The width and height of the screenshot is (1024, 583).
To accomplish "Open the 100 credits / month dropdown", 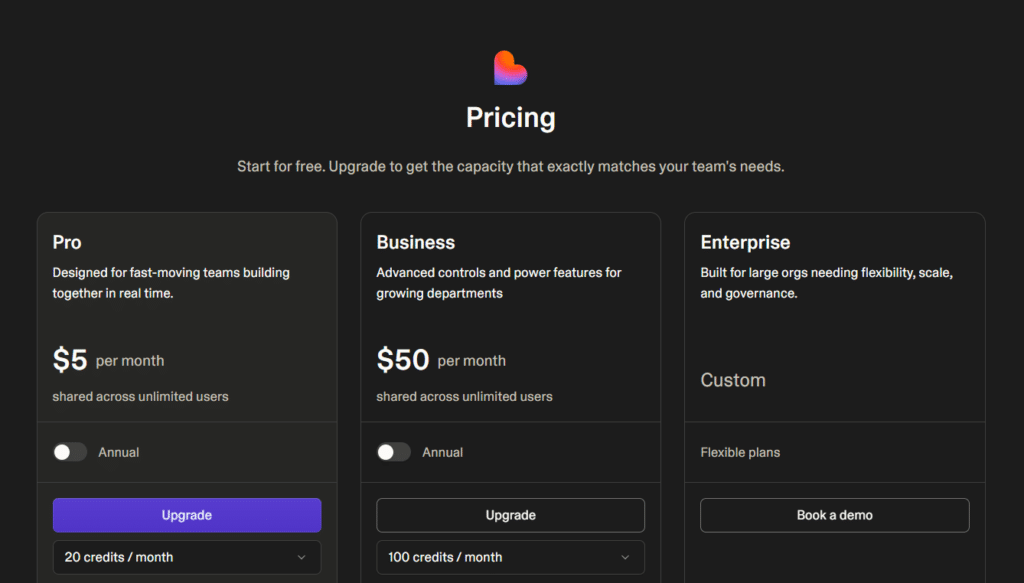I will [510, 557].
